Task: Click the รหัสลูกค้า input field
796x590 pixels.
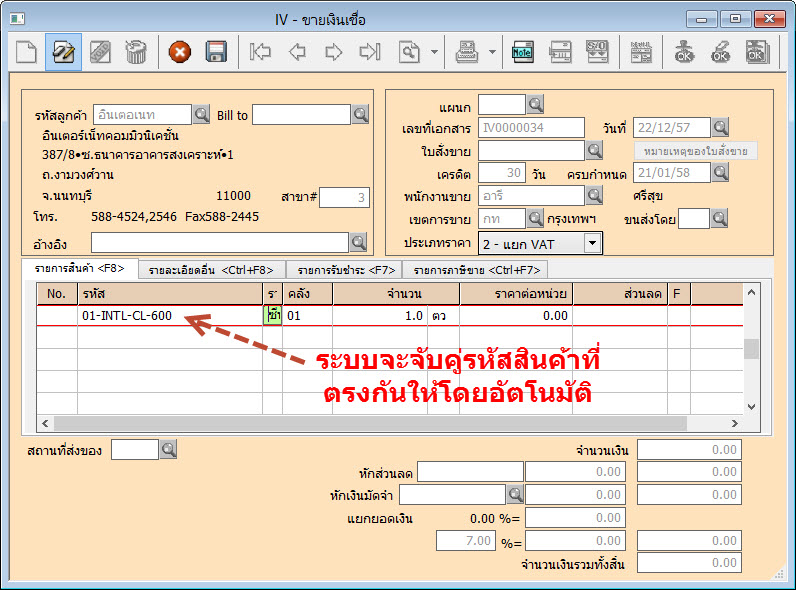Action: pos(142,114)
